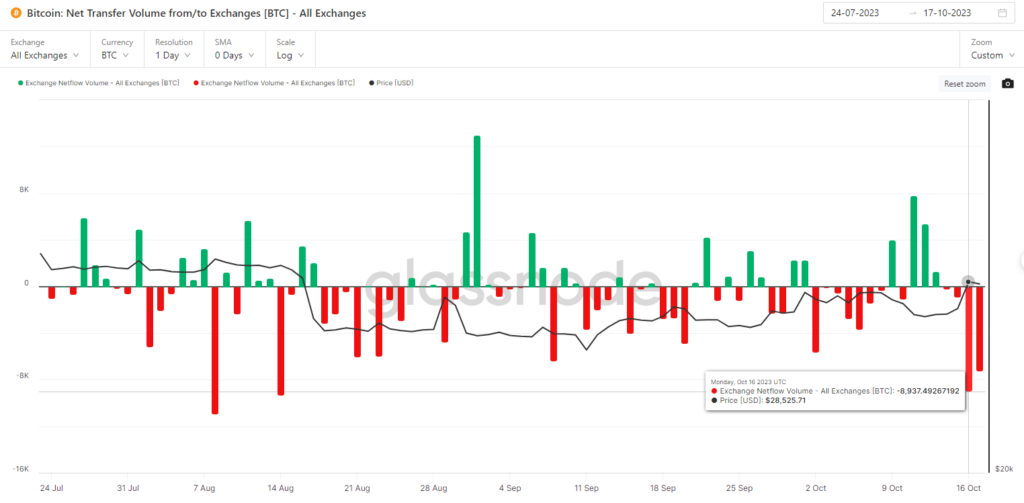Viewport: 1024px width, 503px height.
Task: Open the Currency dropdown set to BTC
Action: tap(115, 56)
